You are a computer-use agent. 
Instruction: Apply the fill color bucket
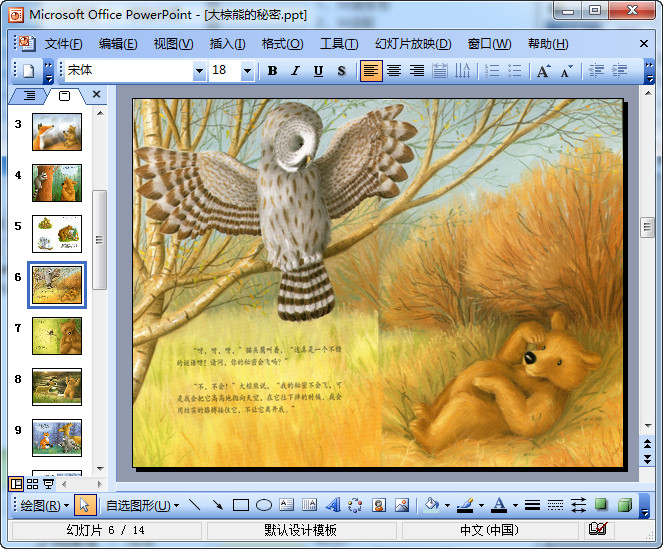pyautogui.click(x=431, y=505)
